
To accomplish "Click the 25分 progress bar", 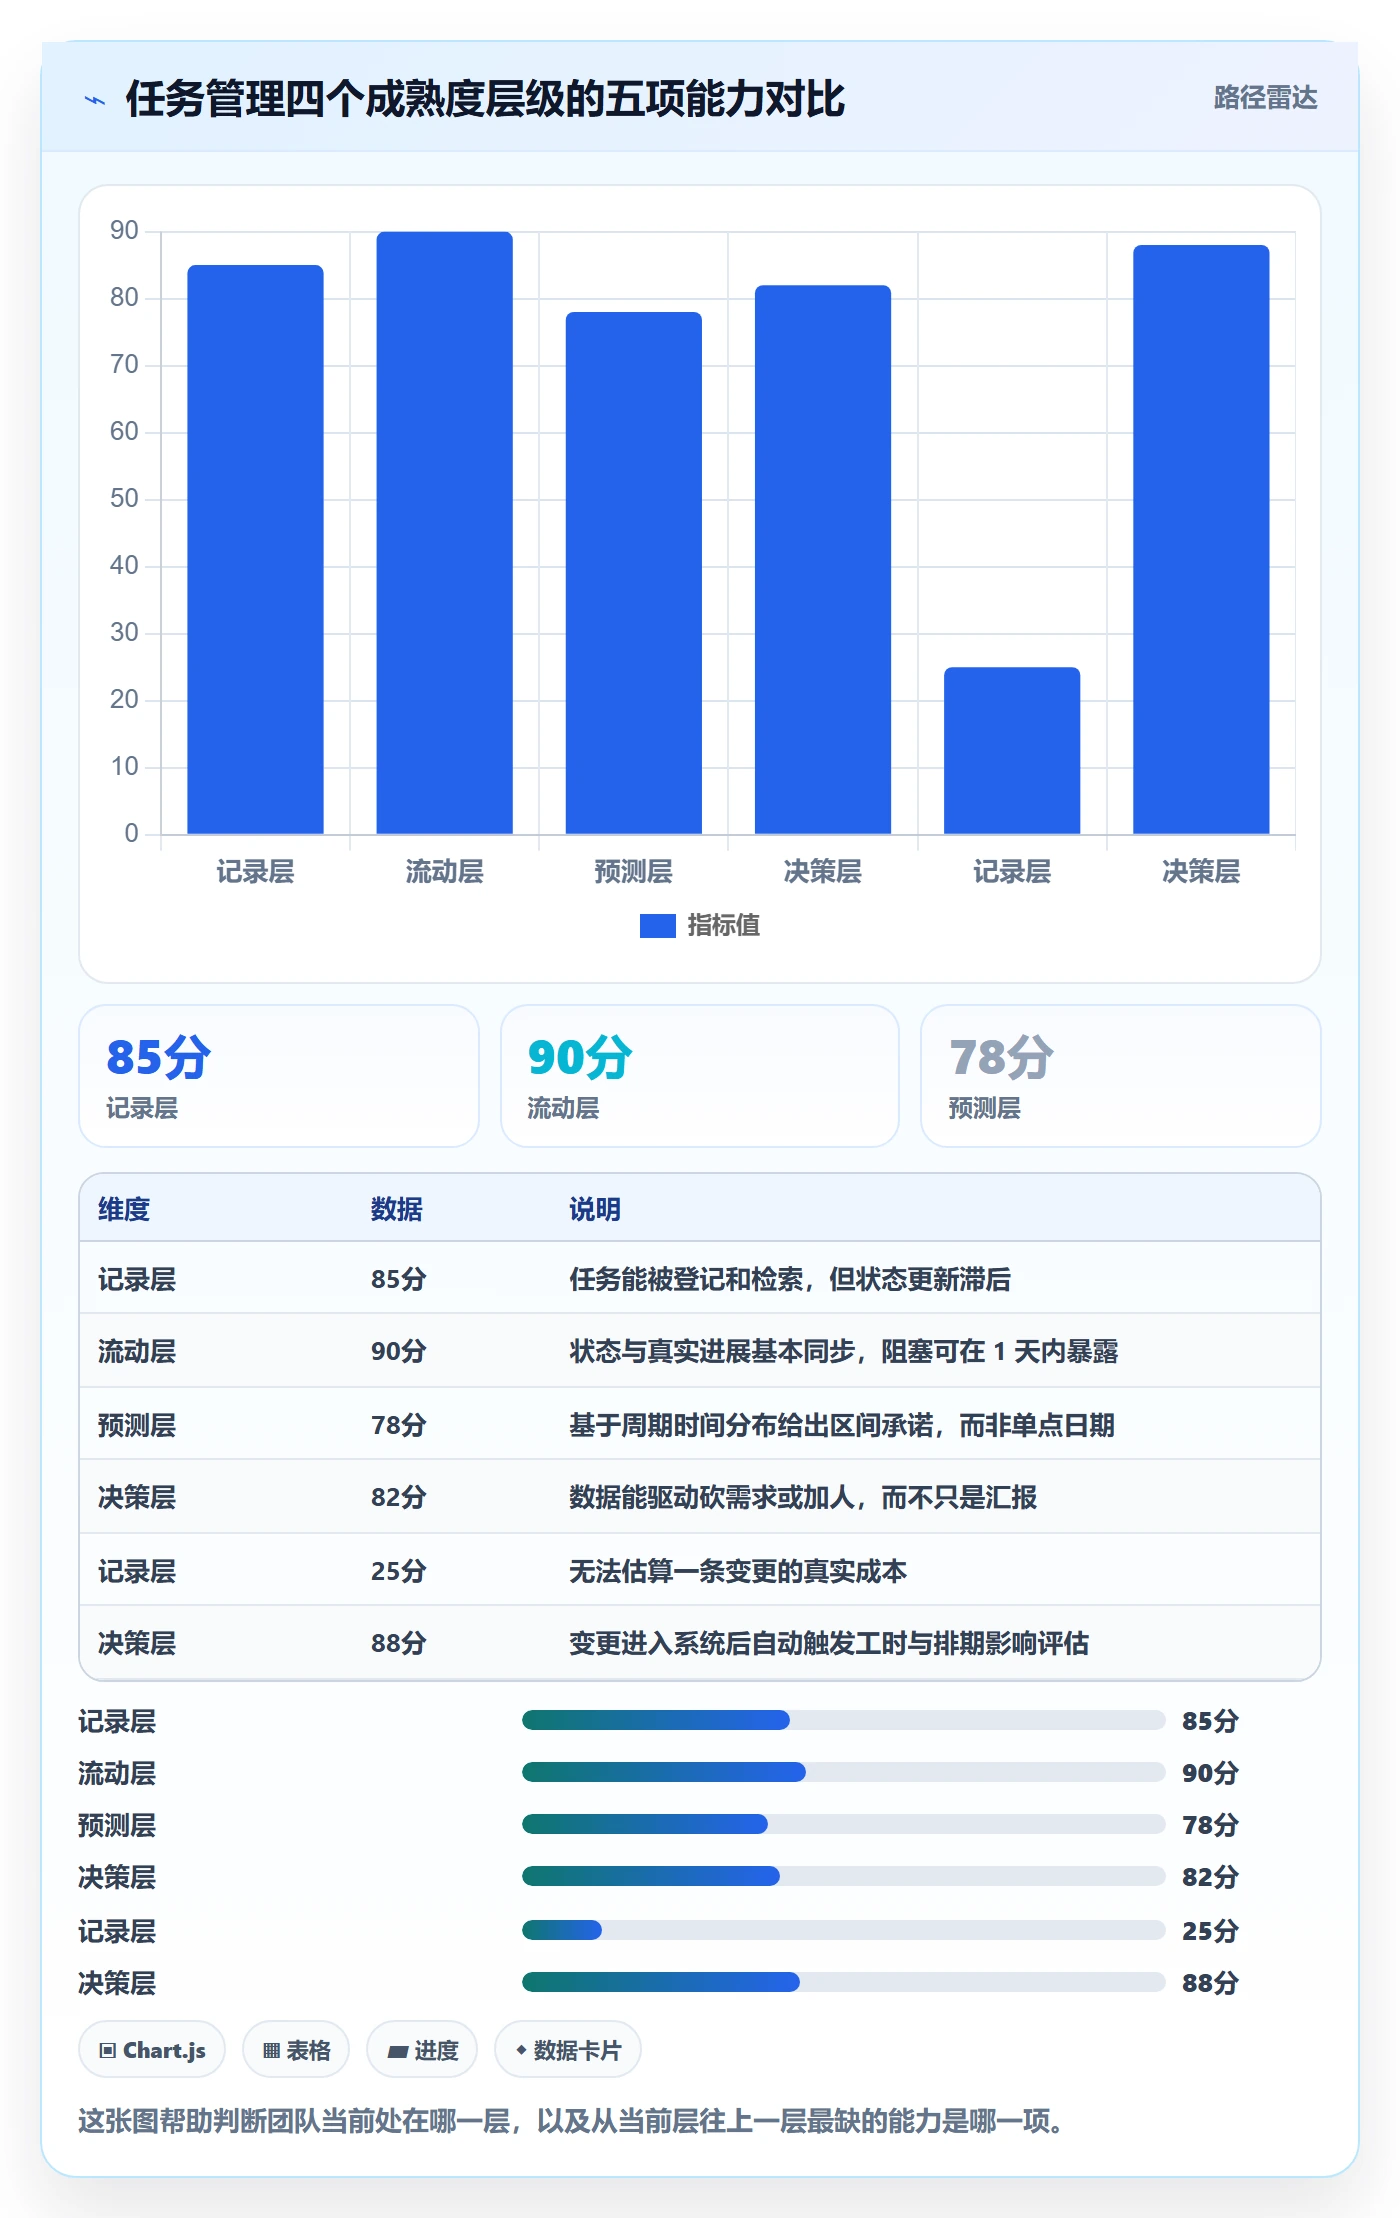I will 843,1930.
